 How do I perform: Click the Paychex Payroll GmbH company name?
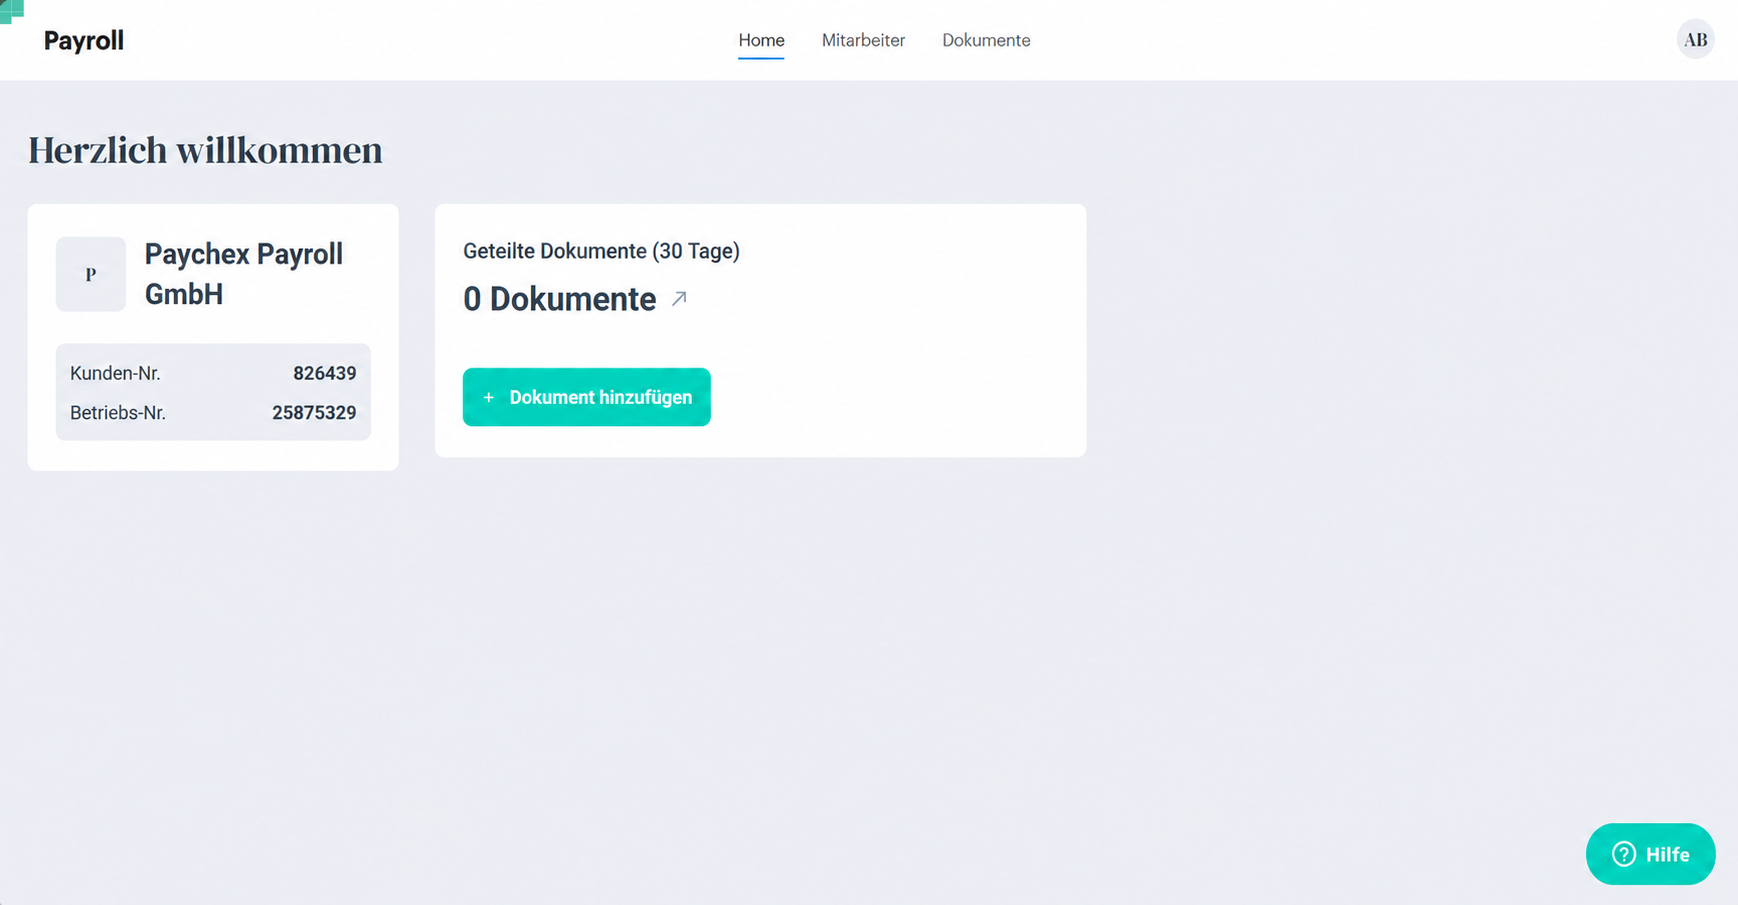[244, 274]
